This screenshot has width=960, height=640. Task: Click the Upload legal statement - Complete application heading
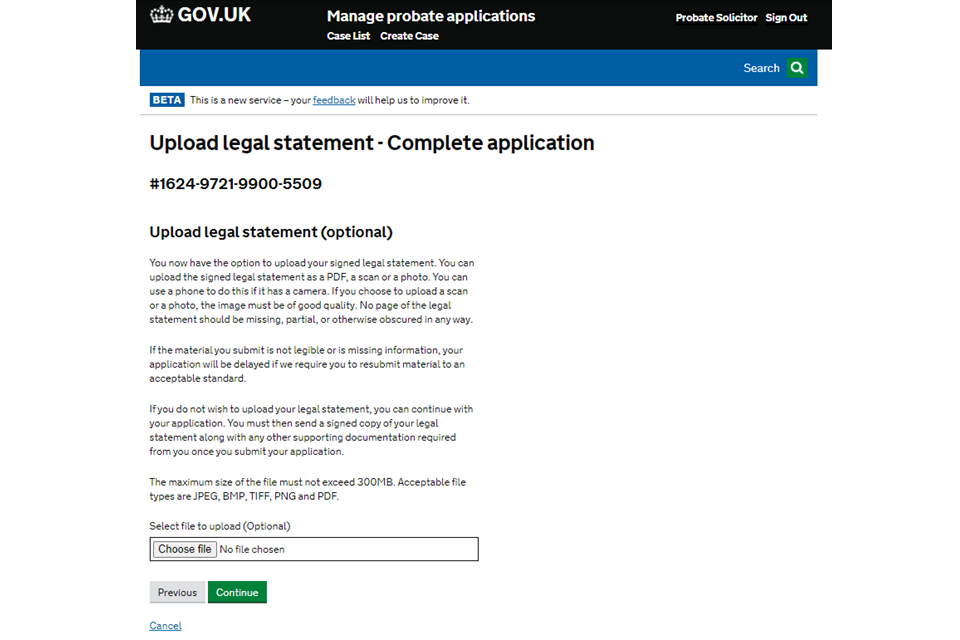click(372, 143)
